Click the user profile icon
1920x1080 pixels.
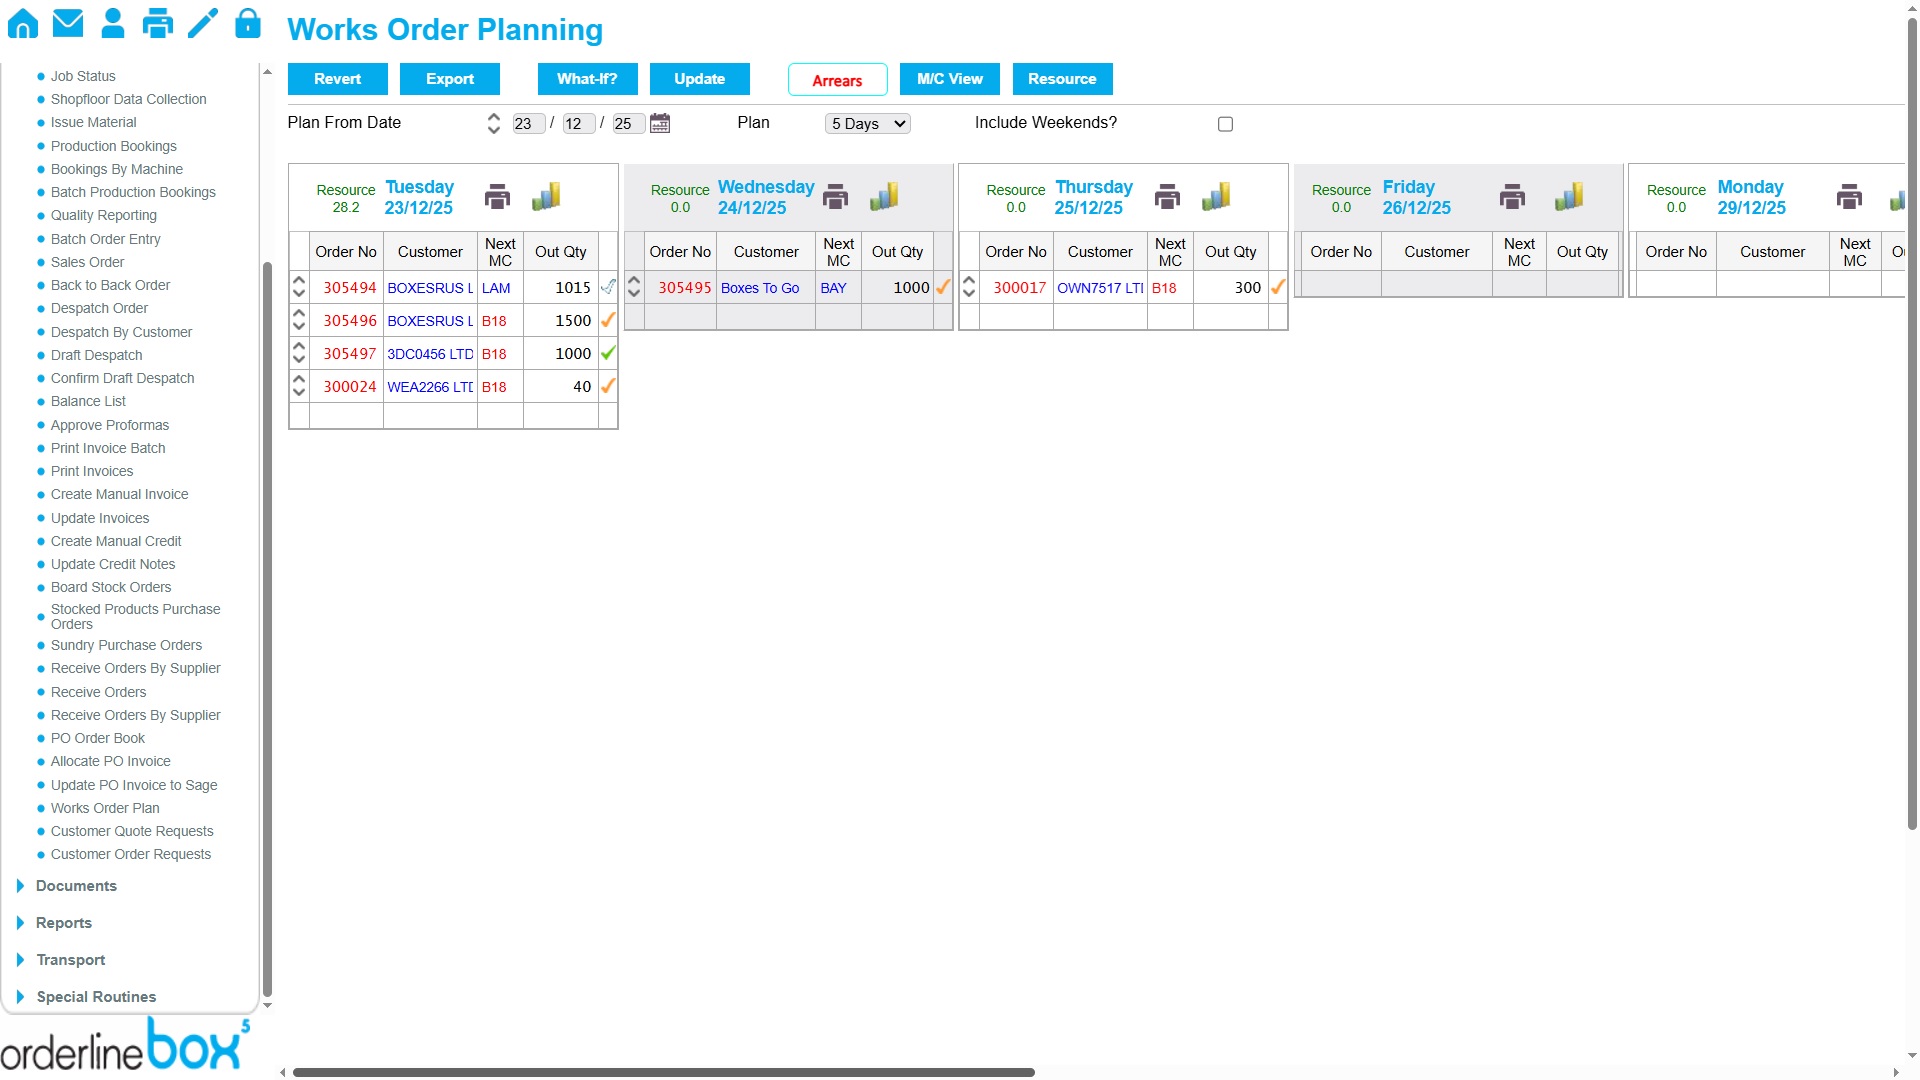[x=113, y=23]
